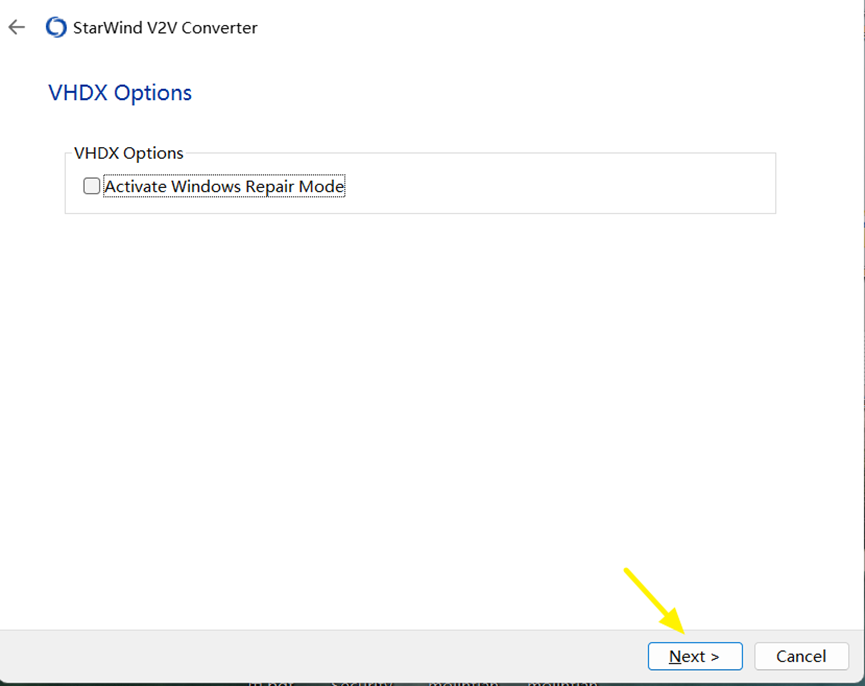865x686 pixels.
Task: Go back with the arrow icon
Action: pyautogui.click(x=17, y=27)
